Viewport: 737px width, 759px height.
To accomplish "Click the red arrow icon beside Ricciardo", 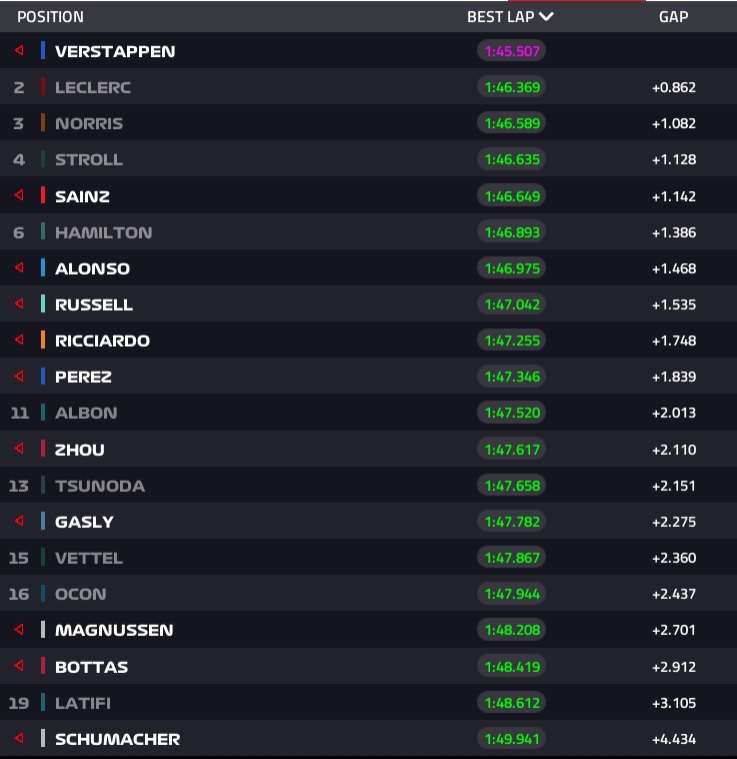I will pos(19,340).
